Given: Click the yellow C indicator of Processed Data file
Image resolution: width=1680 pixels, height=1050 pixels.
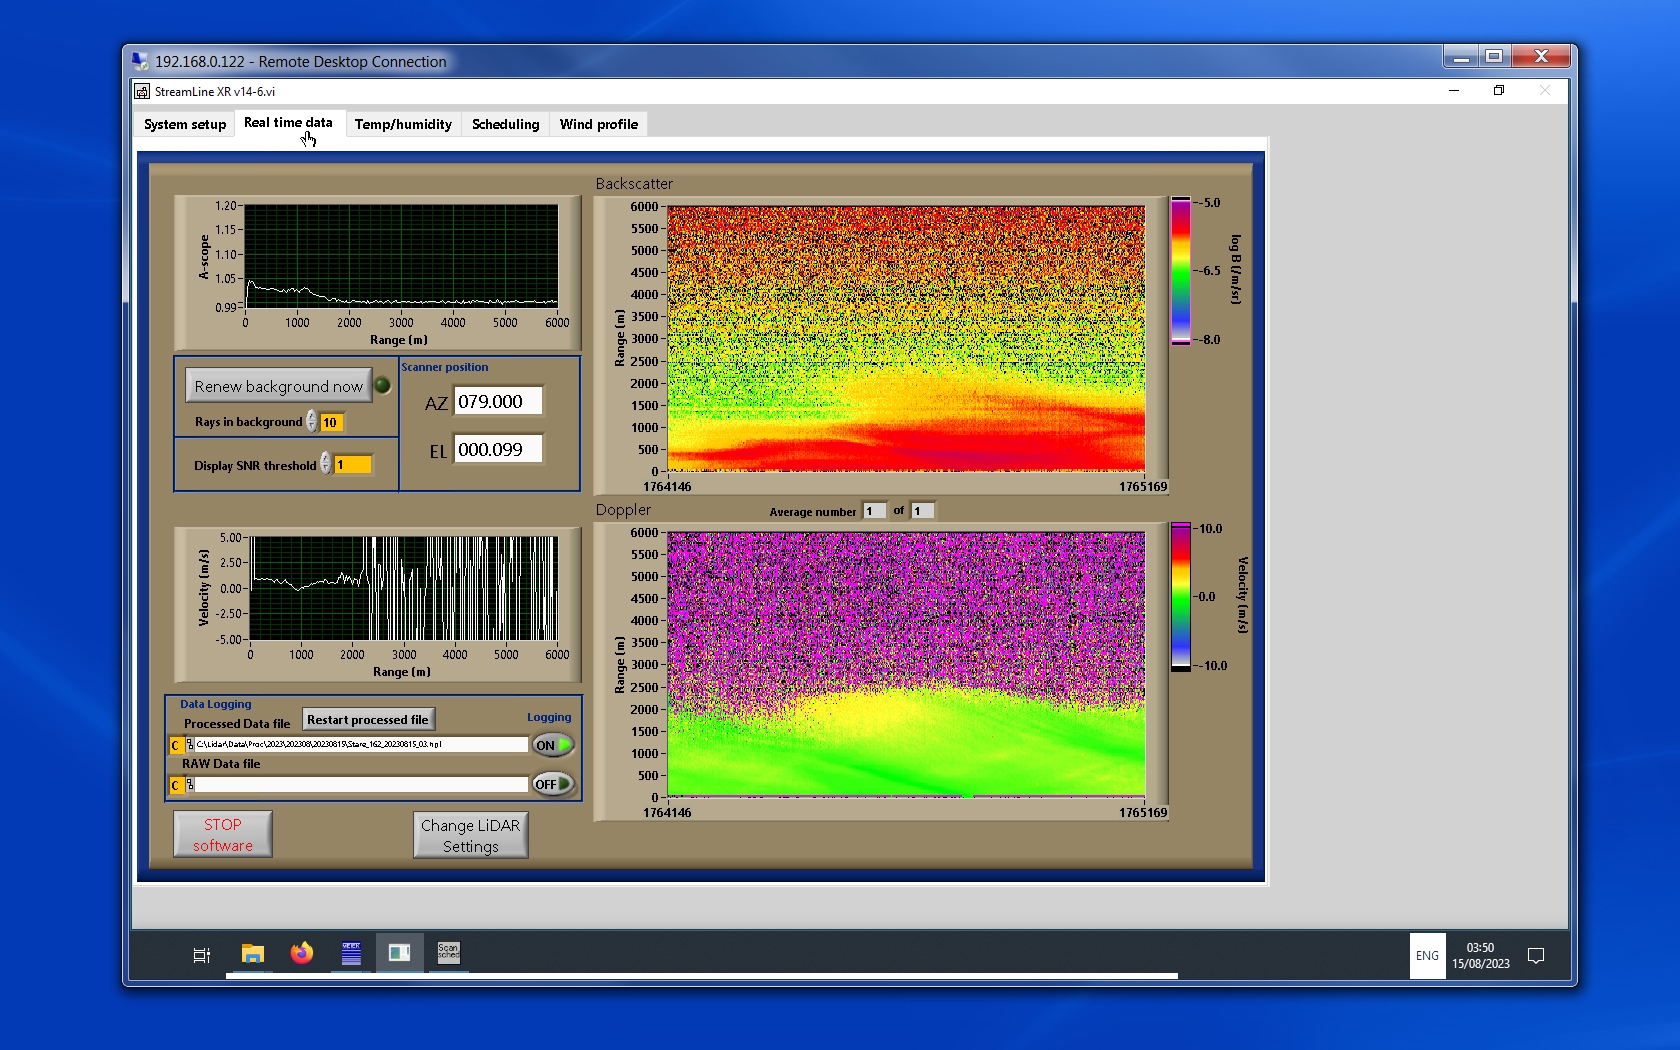Looking at the screenshot, I should point(176,745).
